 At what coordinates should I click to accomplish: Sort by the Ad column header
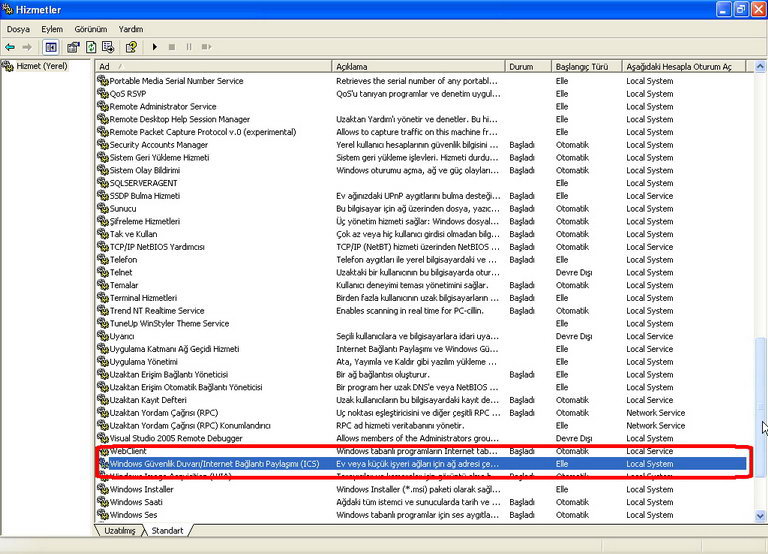click(x=214, y=66)
